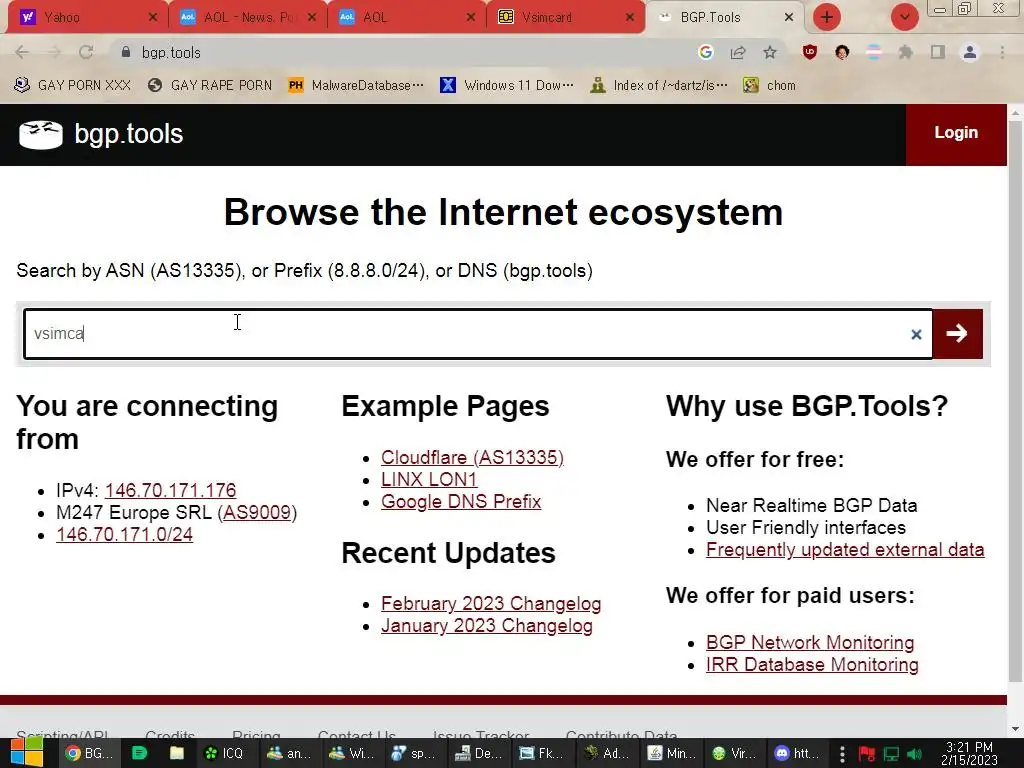The height and width of the screenshot is (768, 1024).
Task: Clear the search field with the X
Action: (916, 334)
